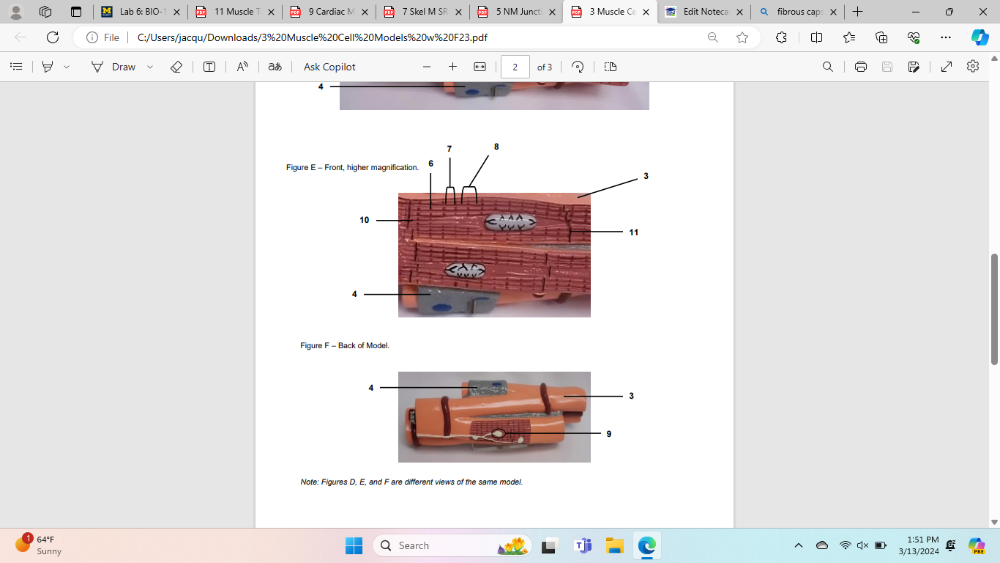
Task: Click the Read aloud icon
Action: [x=242, y=67]
